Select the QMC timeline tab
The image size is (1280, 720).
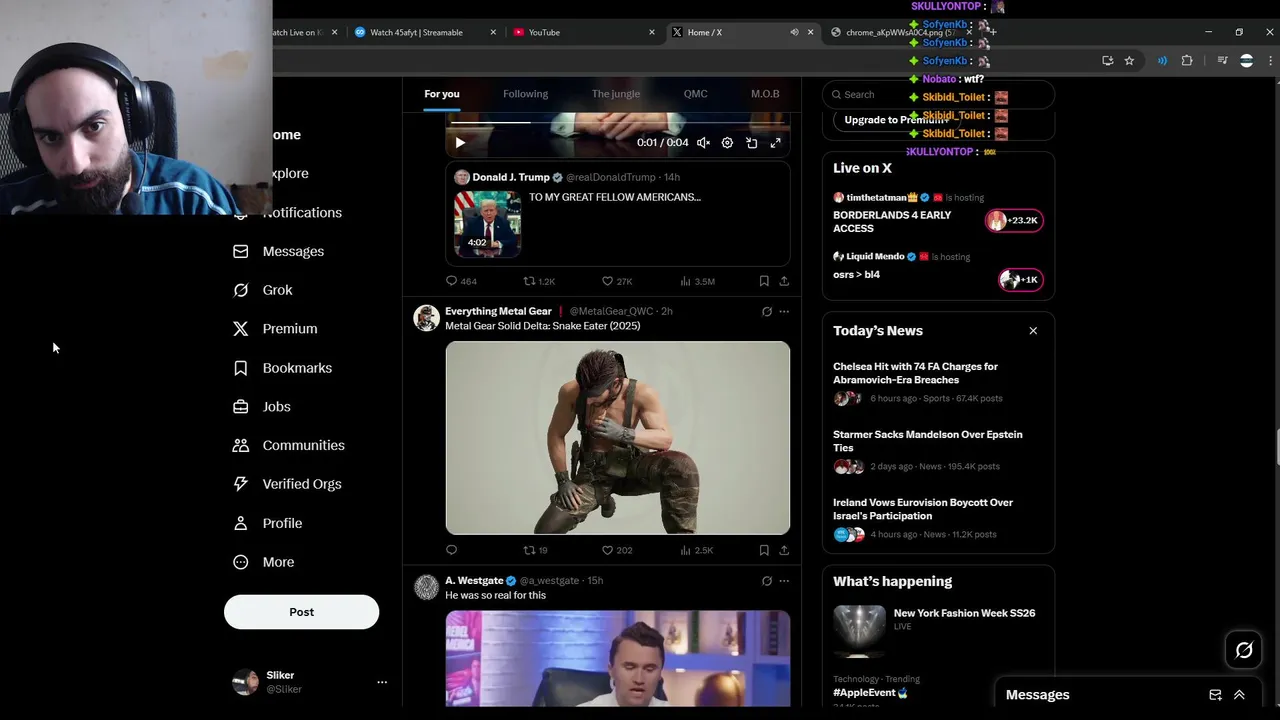click(695, 94)
